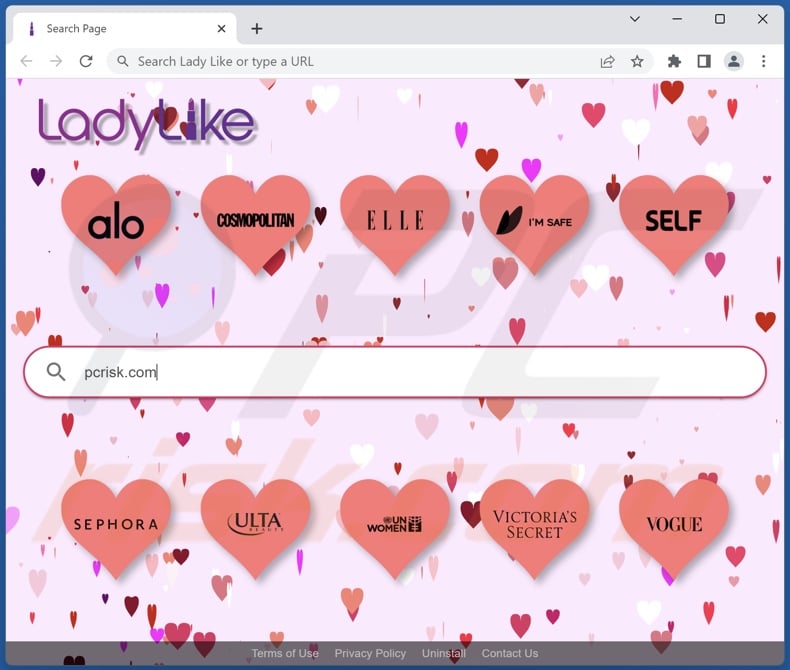Click the magnifier icon in page search box
The height and width of the screenshot is (670, 790).
(56, 372)
